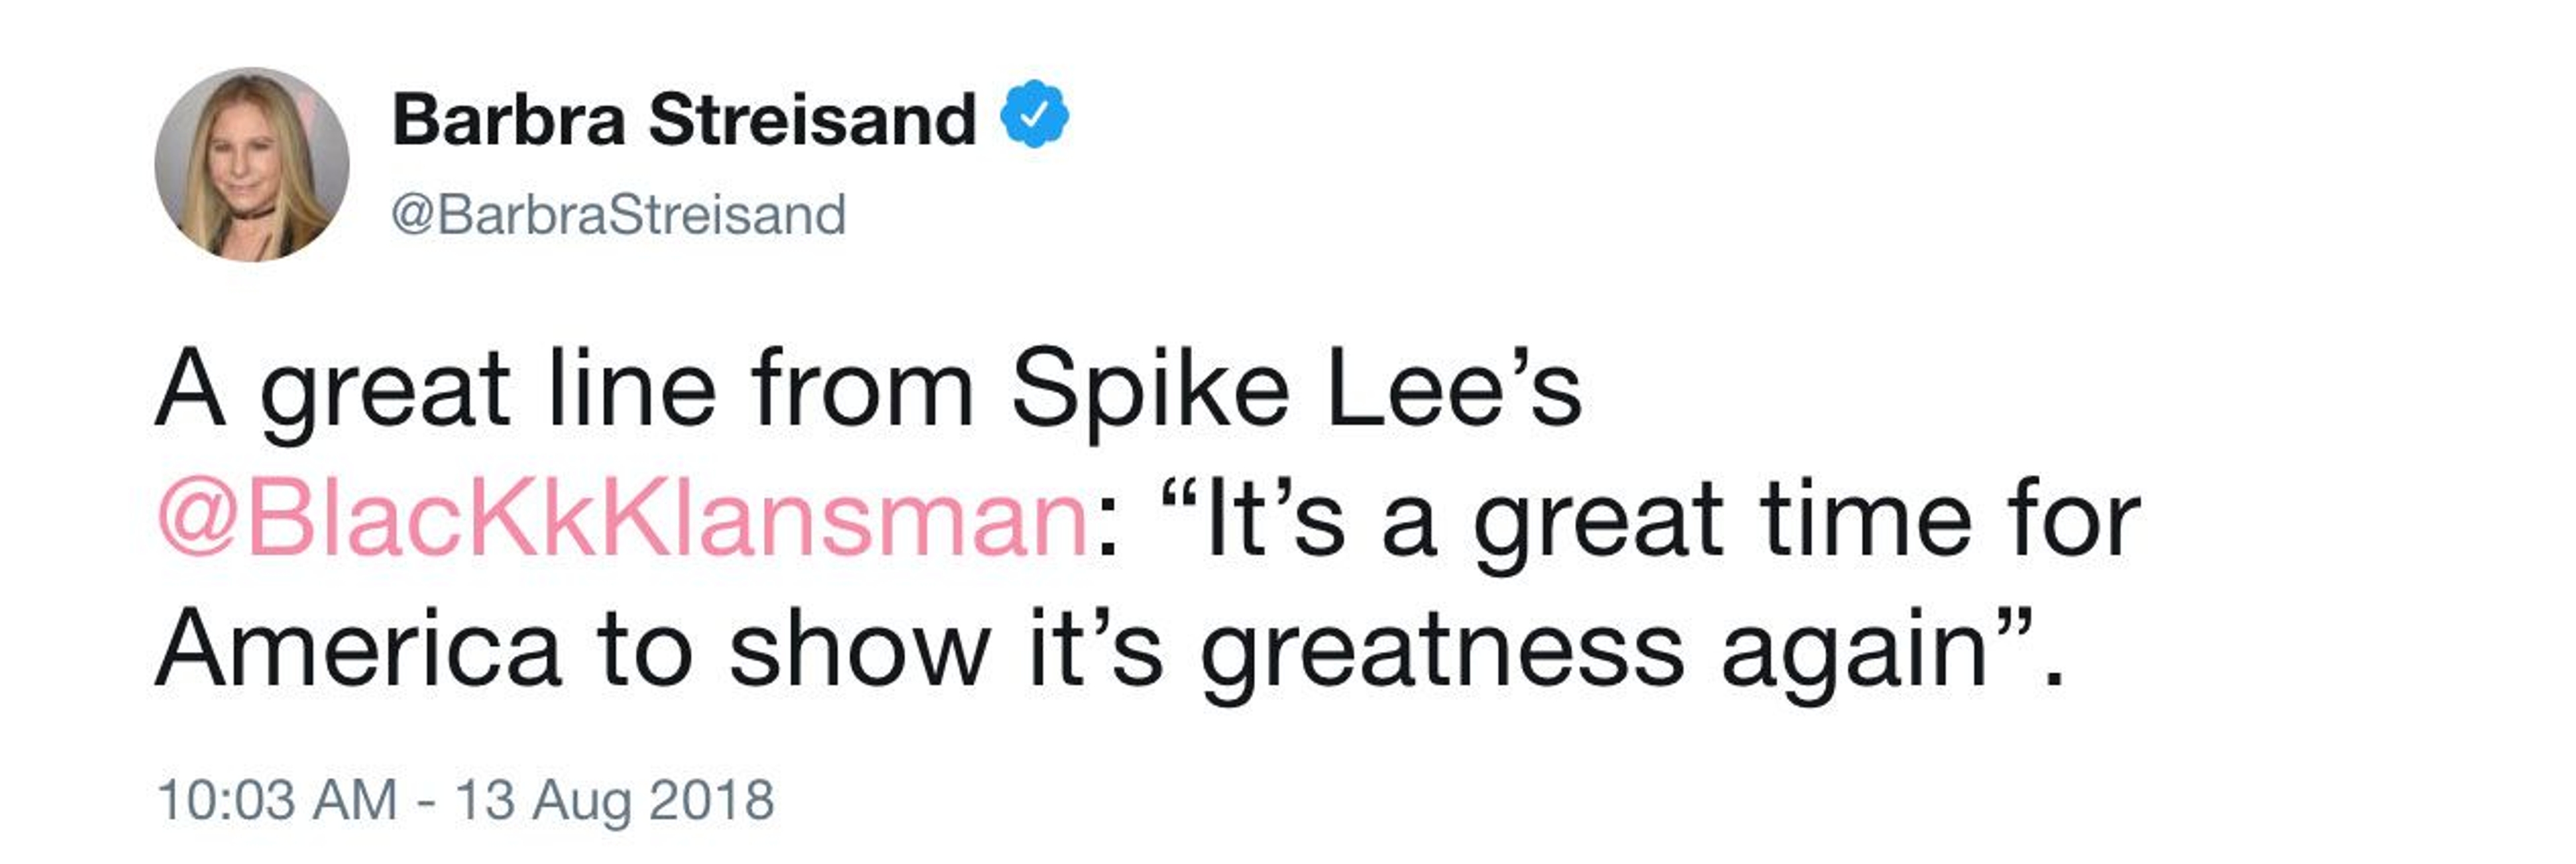This screenshot has height=864, width=2576.
Task: Click the word "line" in the first sentence
Action: 632,390
